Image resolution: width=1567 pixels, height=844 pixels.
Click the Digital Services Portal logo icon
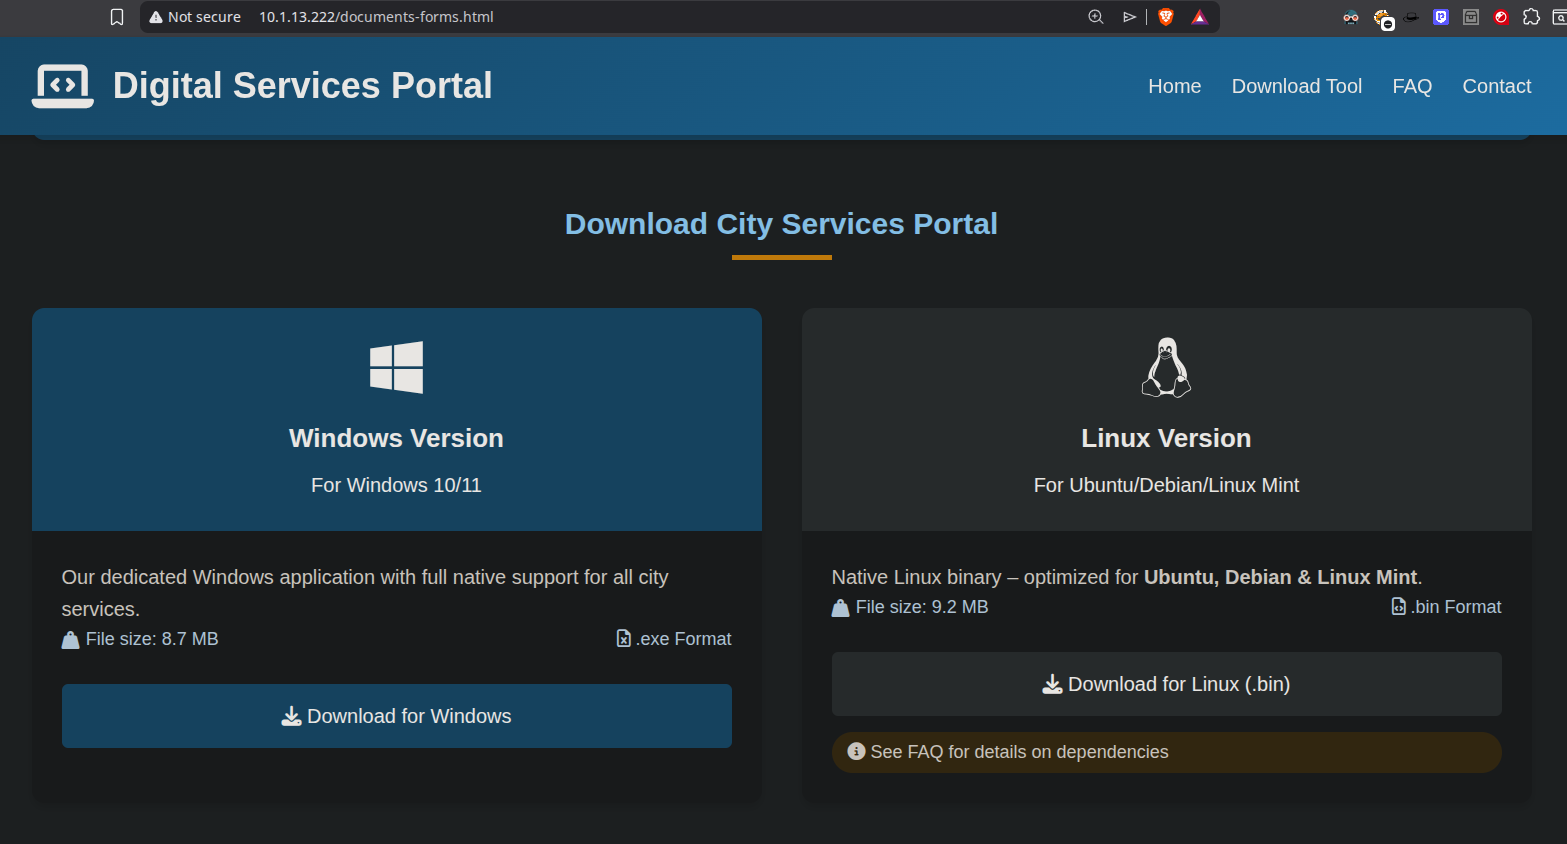pos(63,86)
